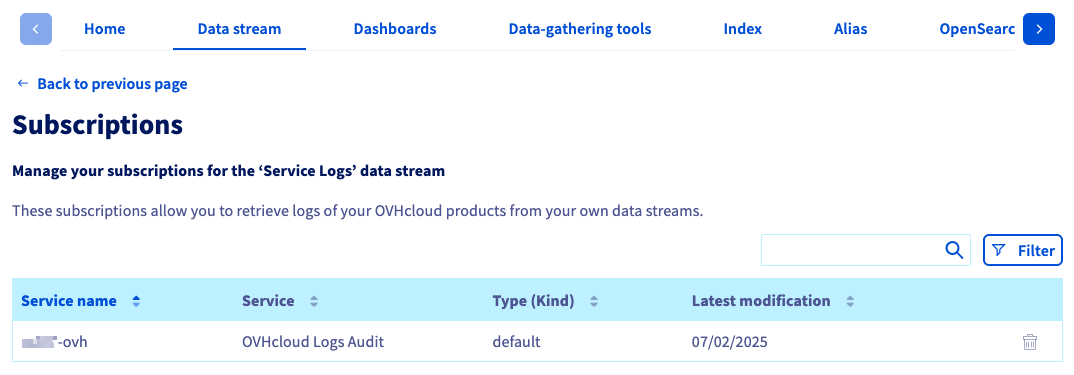This screenshot has height=375, width=1074.
Task: Select the service name ending in -ovh
Action: pos(55,341)
